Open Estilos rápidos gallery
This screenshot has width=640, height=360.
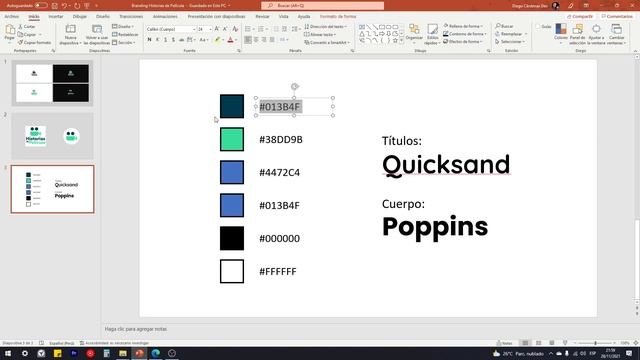432,35
